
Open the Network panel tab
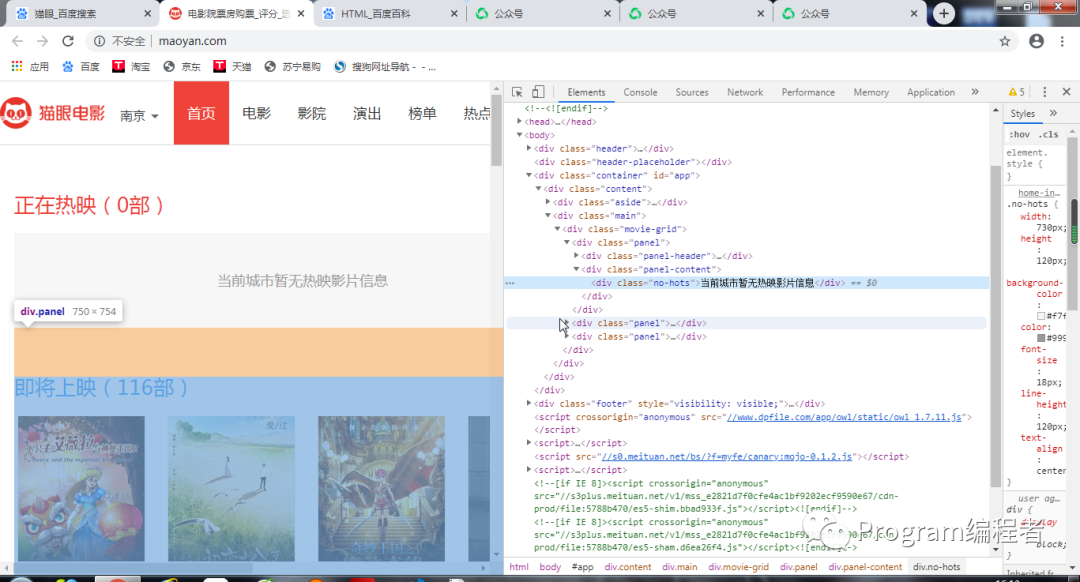pyautogui.click(x=745, y=91)
